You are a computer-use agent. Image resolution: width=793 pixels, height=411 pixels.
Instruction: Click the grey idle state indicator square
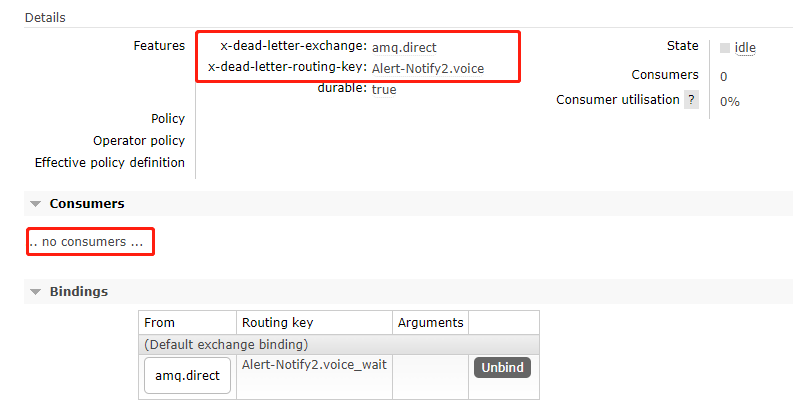click(725, 47)
